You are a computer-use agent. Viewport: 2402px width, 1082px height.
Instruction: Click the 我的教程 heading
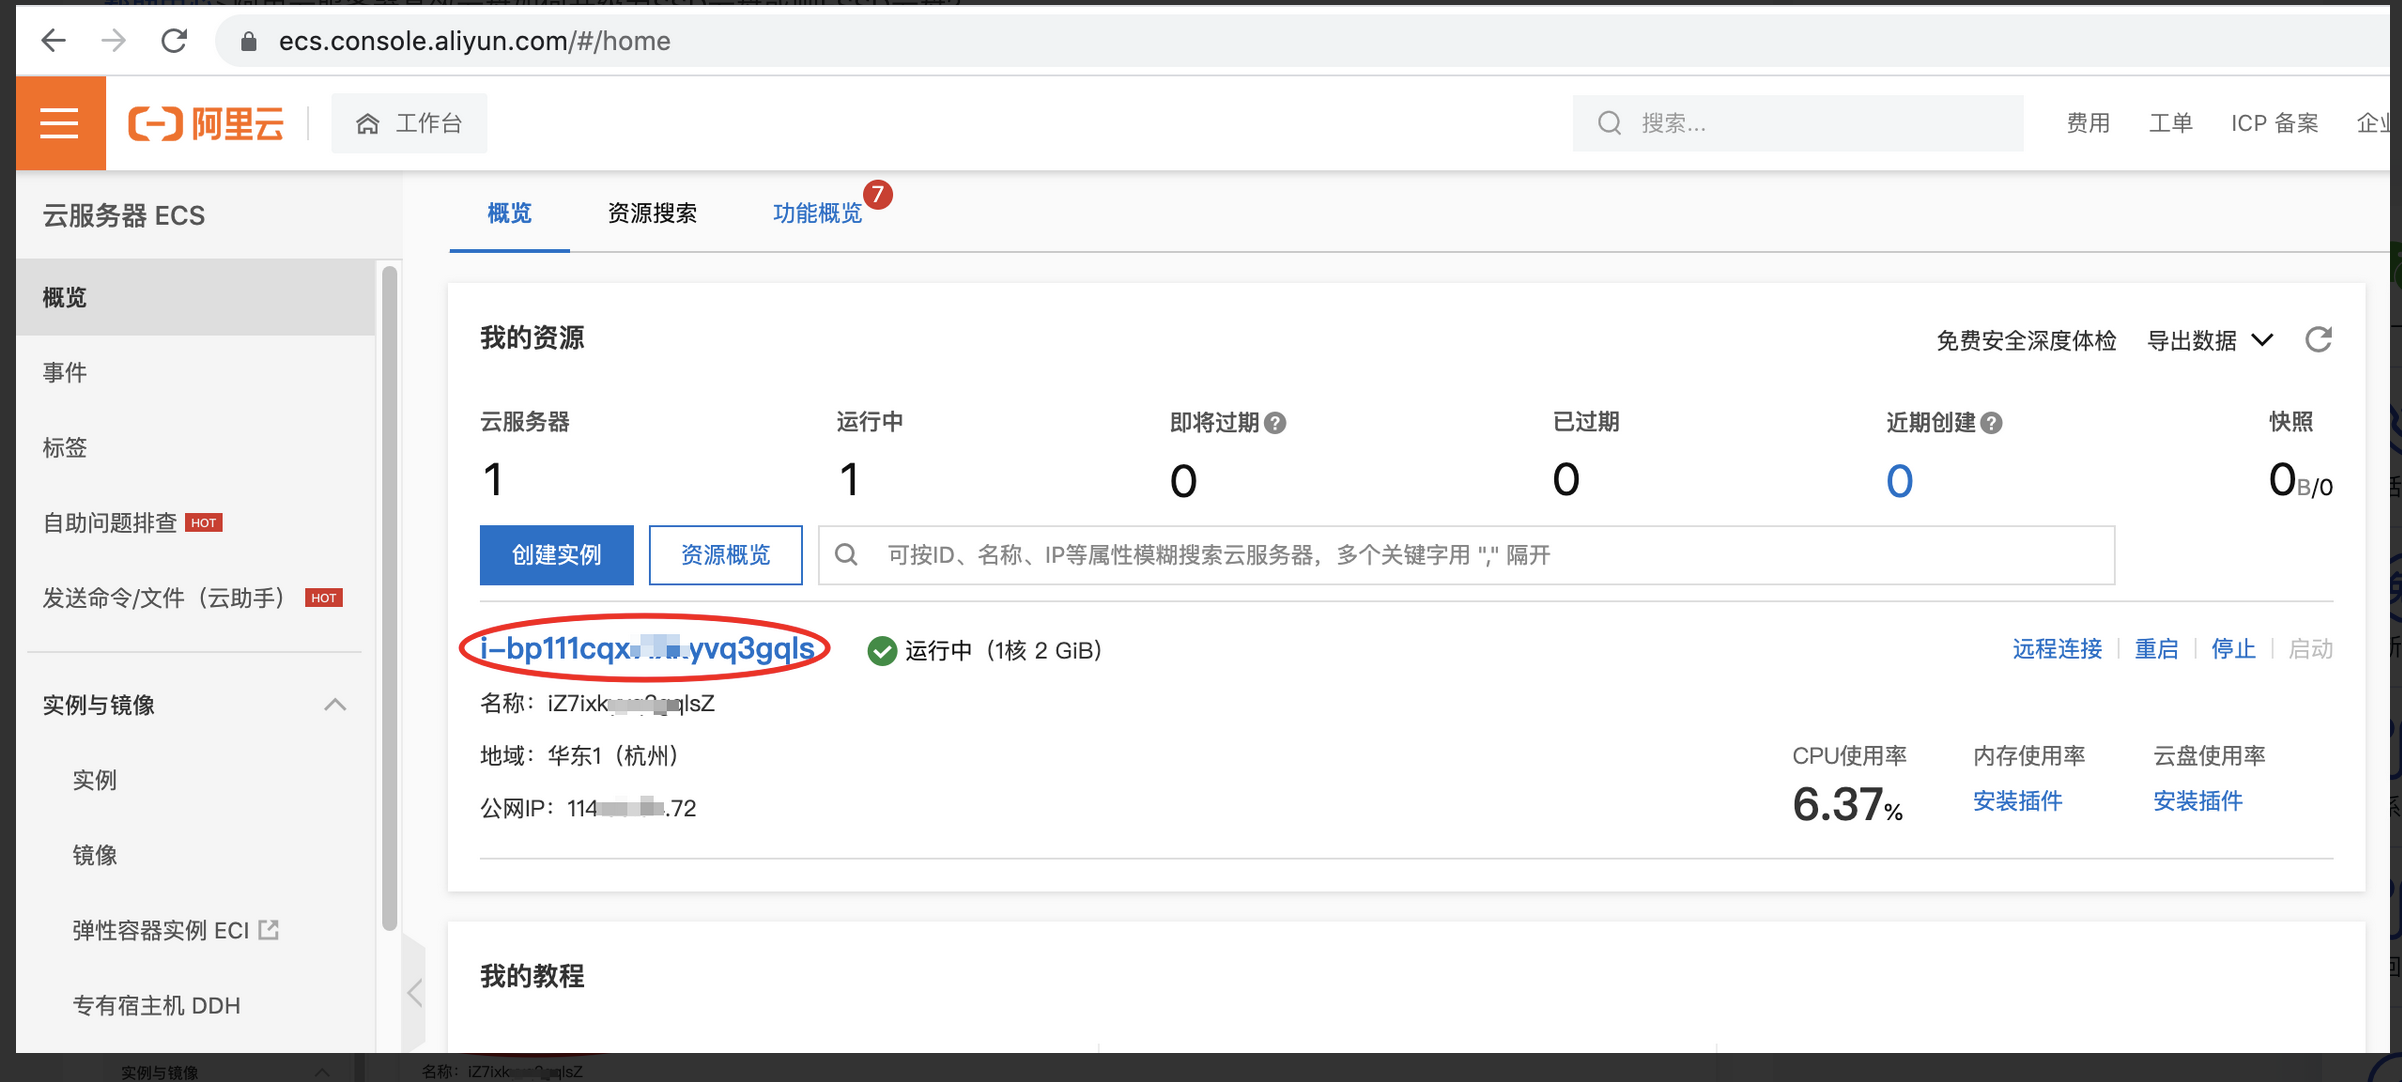click(x=532, y=976)
